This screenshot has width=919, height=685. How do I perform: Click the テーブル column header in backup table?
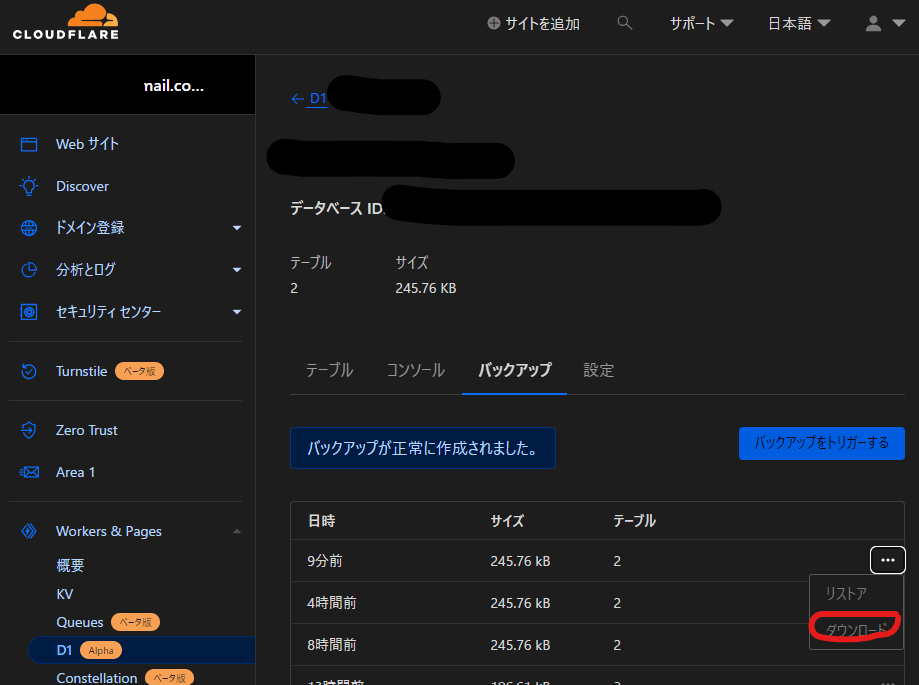tap(634, 521)
